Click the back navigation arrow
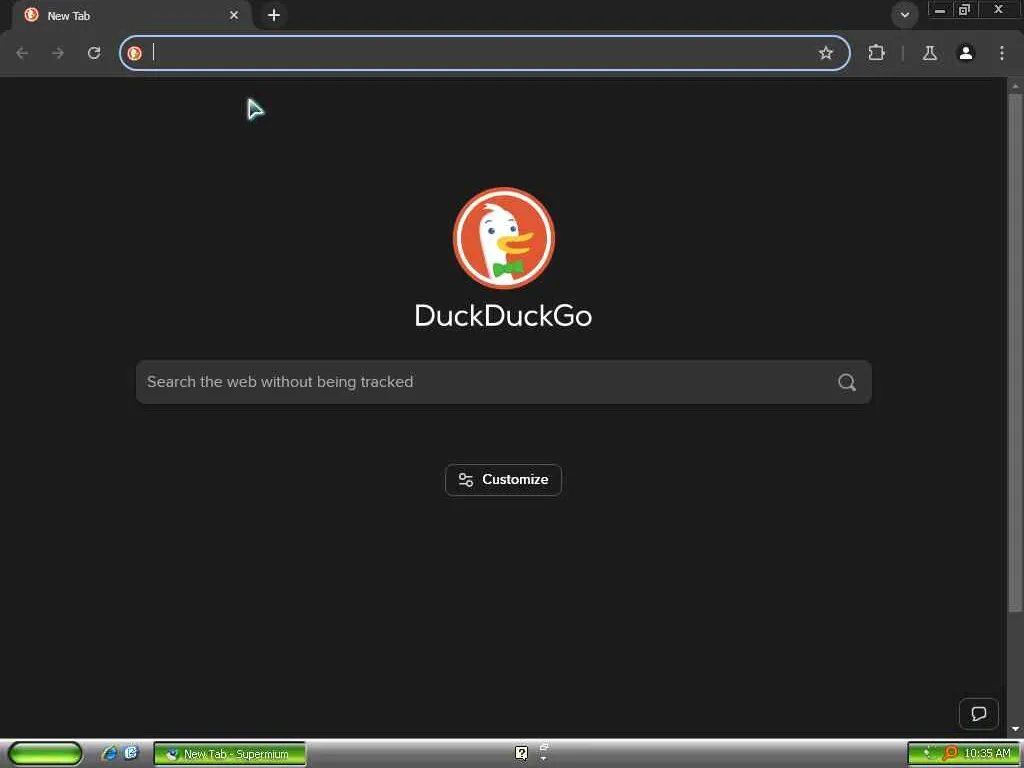 coord(22,53)
